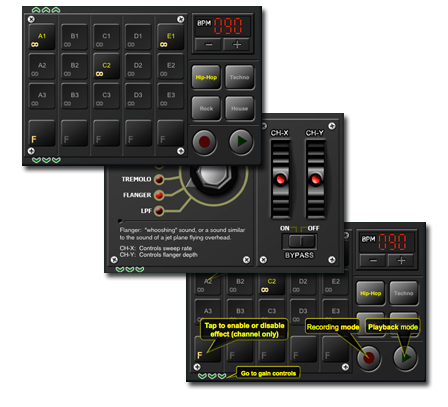Image resolution: width=448 pixels, height=407 pixels.
Task: Toggle the F effect button under pad C3, top panel
Action: (x=106, y=133)
